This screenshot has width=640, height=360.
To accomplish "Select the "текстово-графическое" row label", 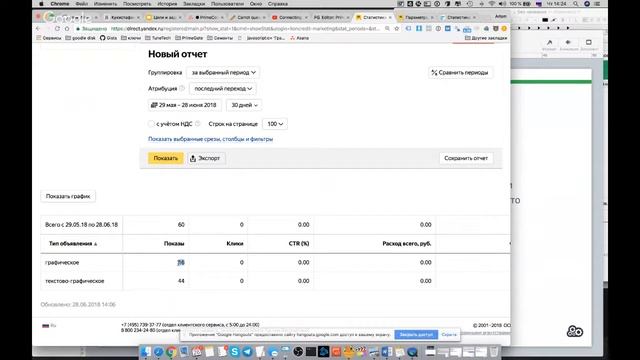I will (75, 281).
